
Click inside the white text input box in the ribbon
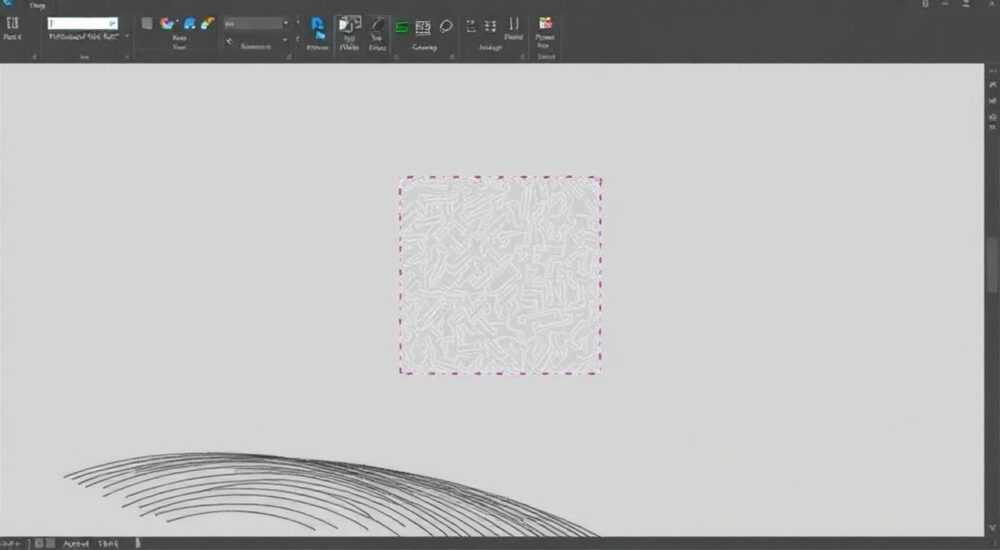pos(78,24)
